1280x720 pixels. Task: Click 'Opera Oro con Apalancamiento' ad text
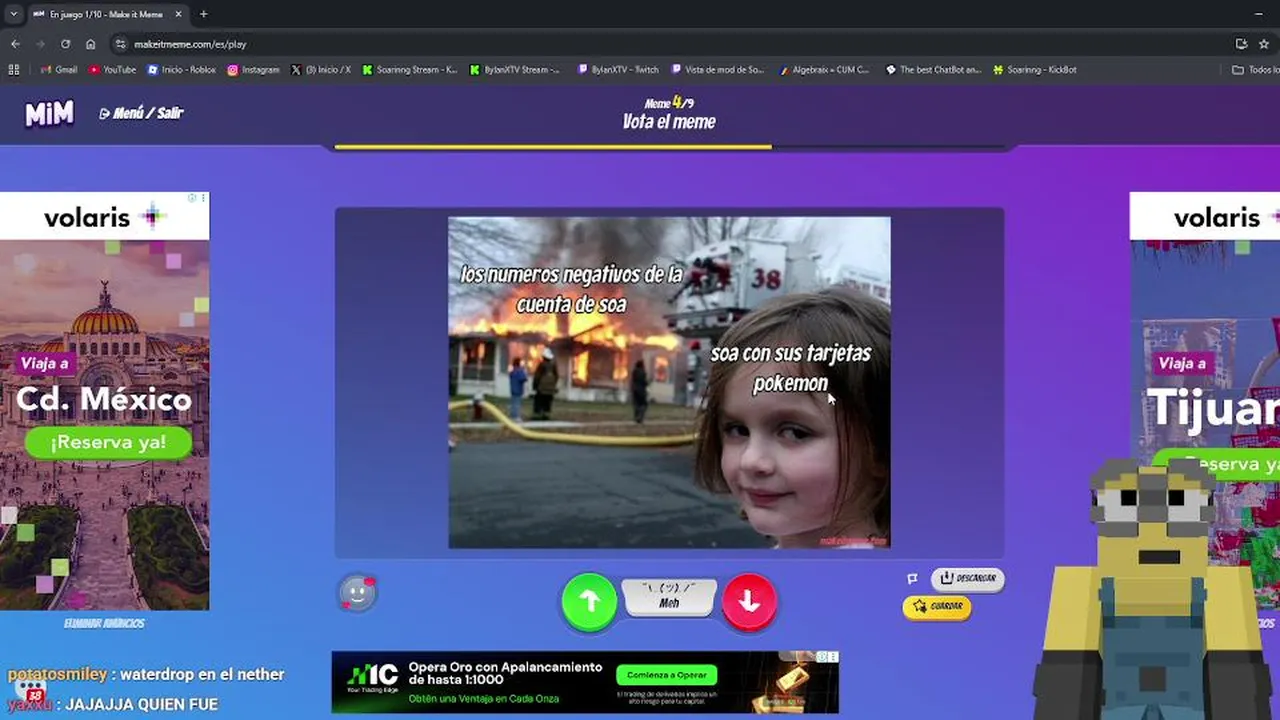click(x=505, y=674)
